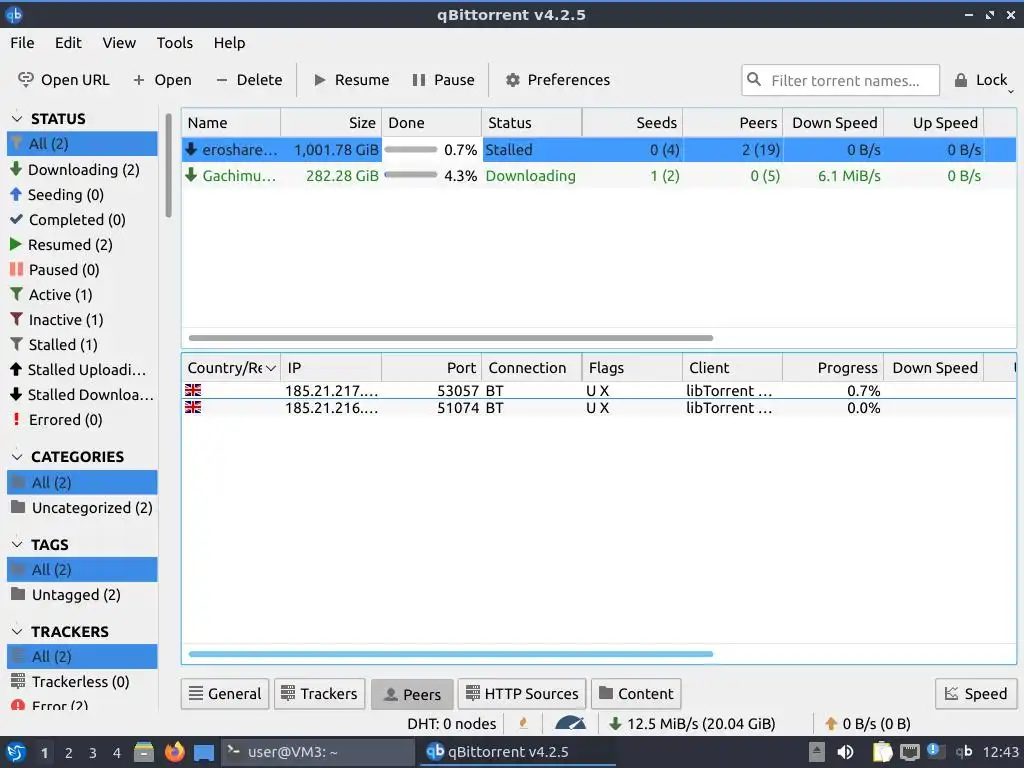Click the speed limit gauge icon in status bar
The height and width of the screenshot is (768, 1024).
pyautogui.click(x=570, y=723)
